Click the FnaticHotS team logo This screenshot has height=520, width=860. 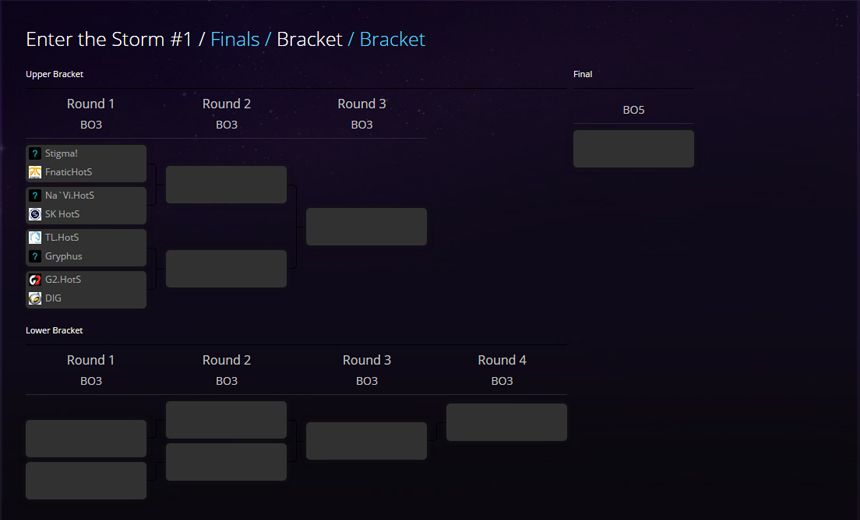tap(35, 172)
